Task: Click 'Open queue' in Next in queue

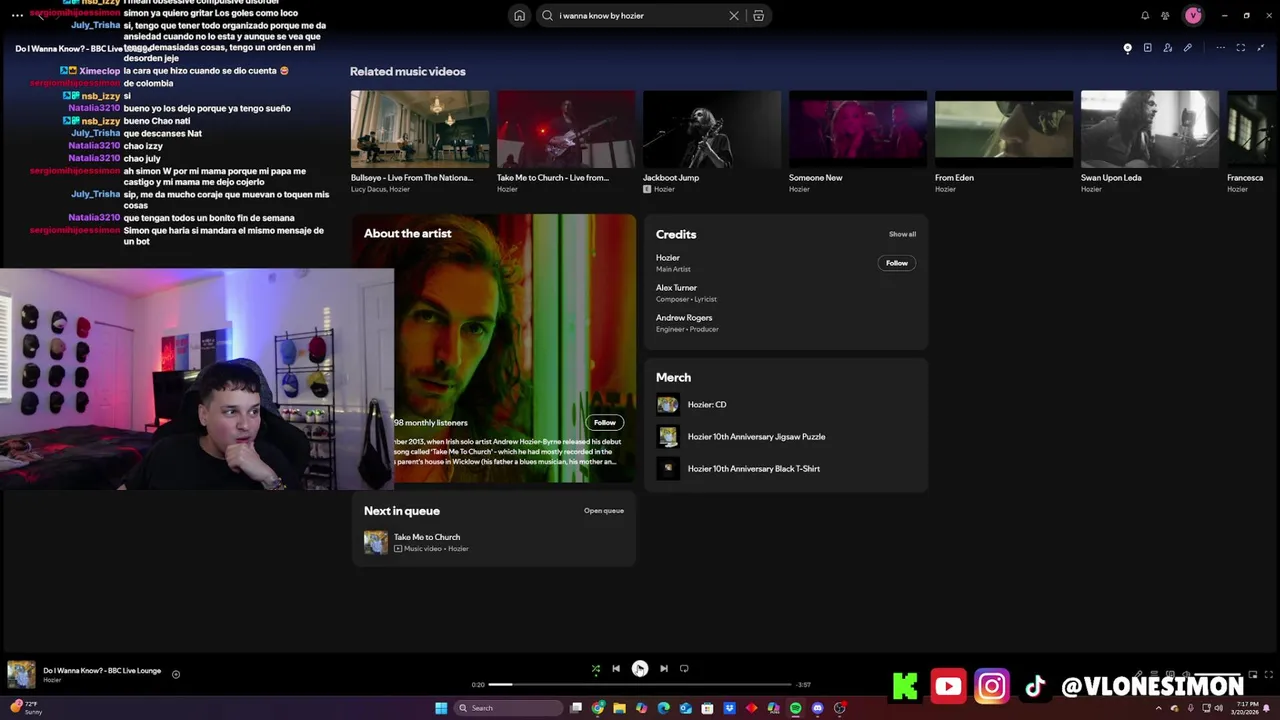Action: click(x=604, y=511)
